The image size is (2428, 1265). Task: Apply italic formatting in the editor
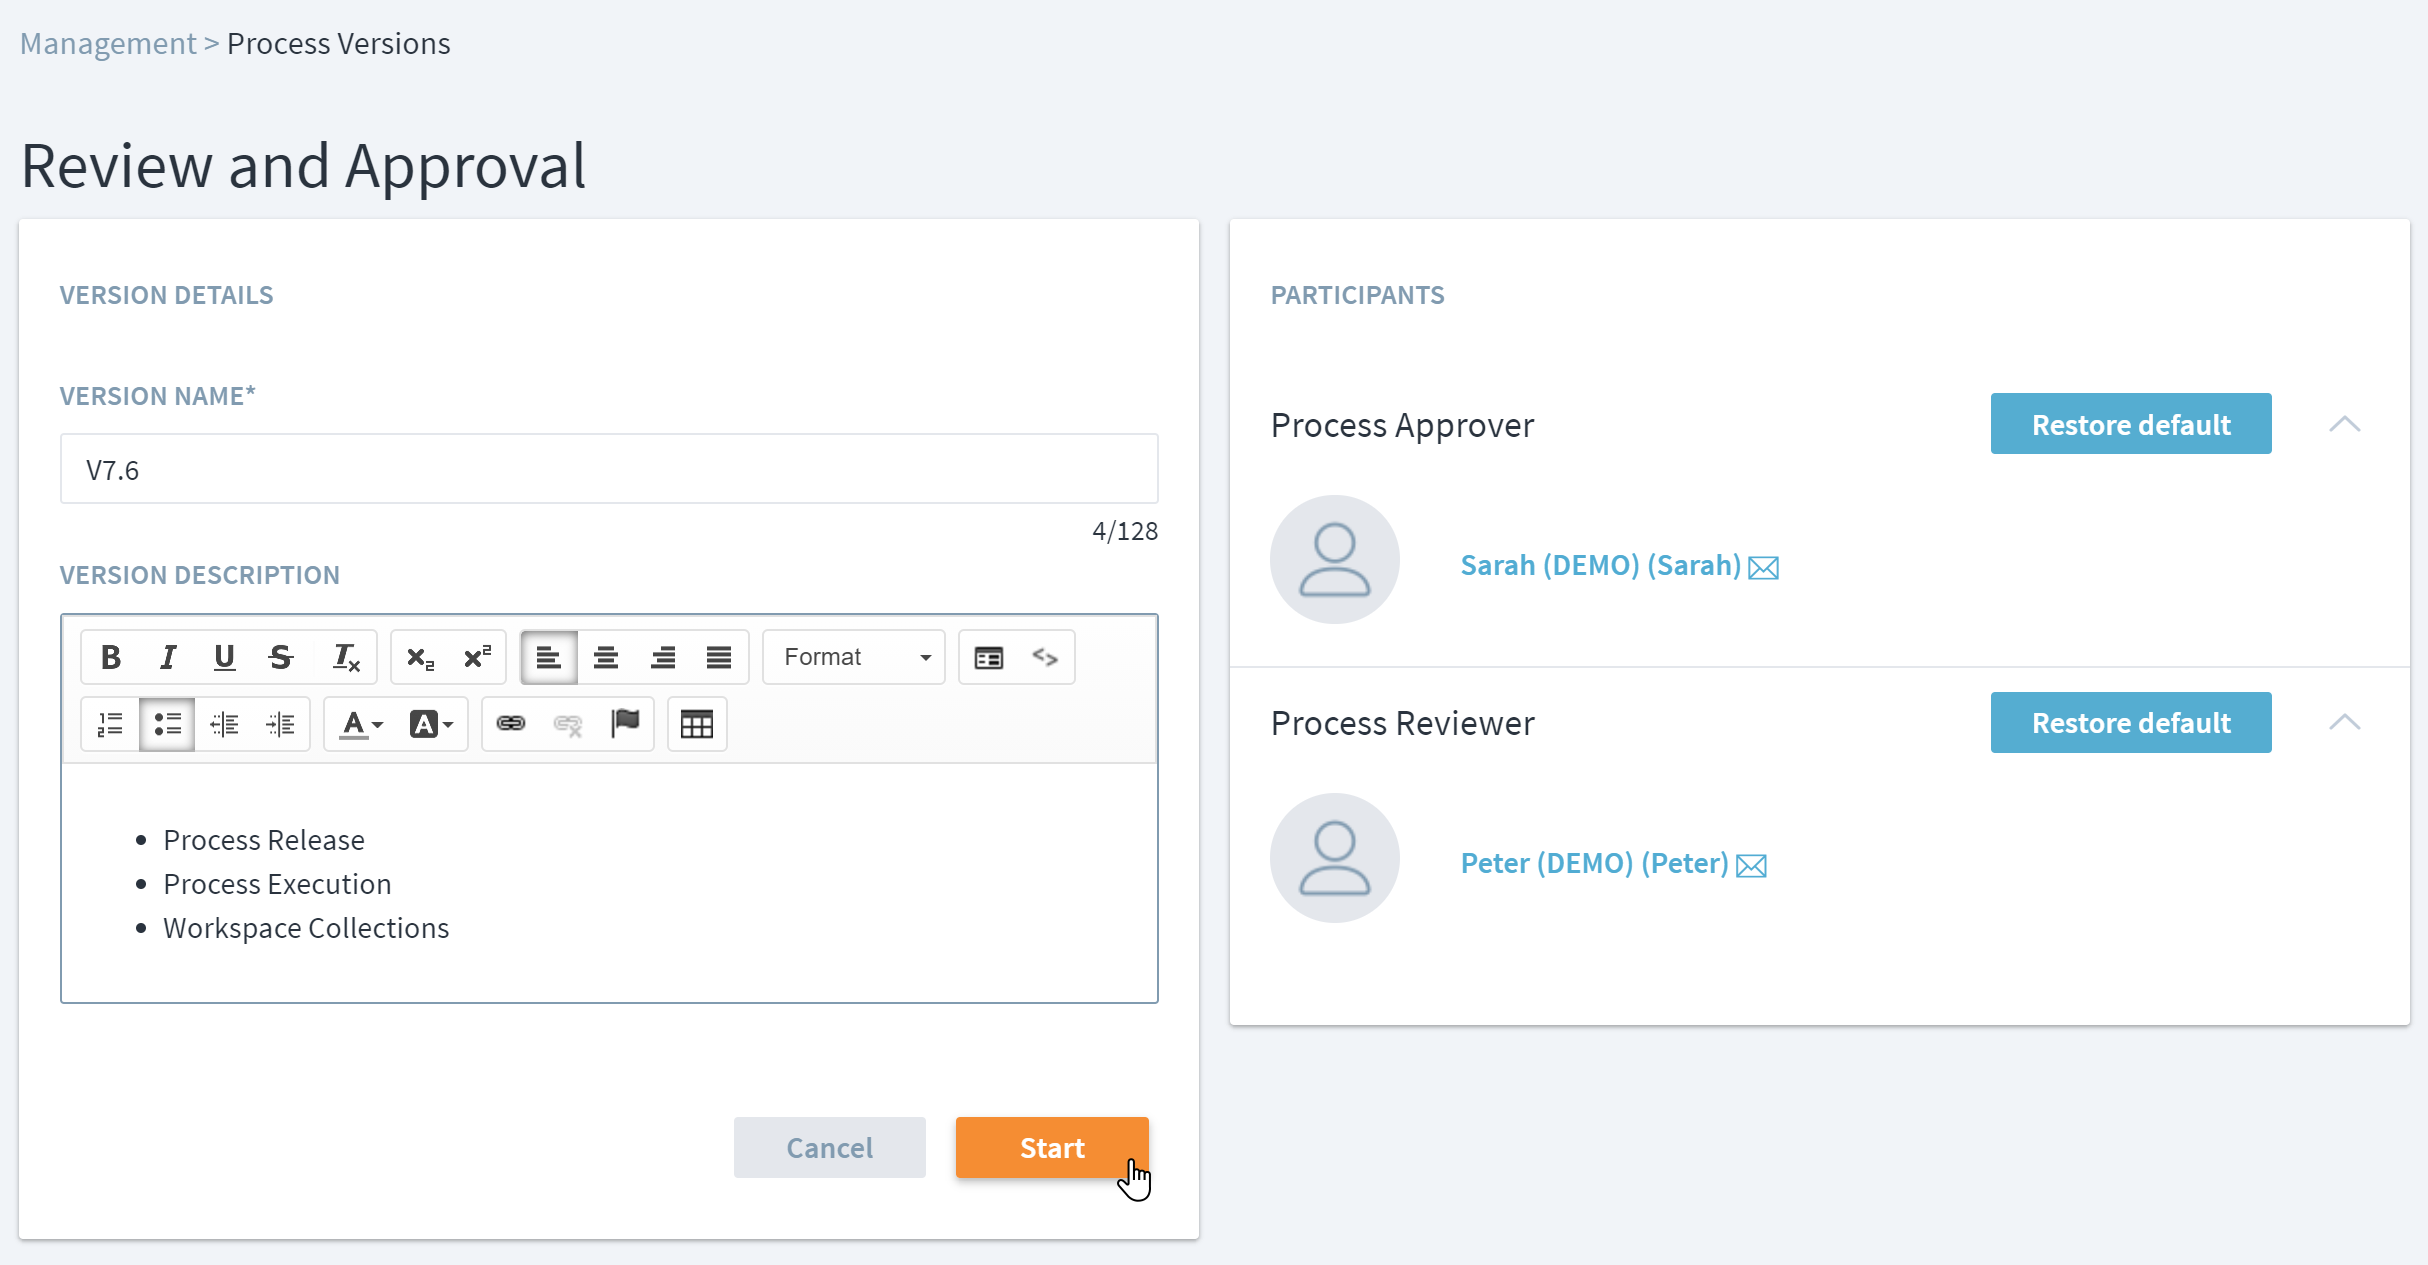168,657
